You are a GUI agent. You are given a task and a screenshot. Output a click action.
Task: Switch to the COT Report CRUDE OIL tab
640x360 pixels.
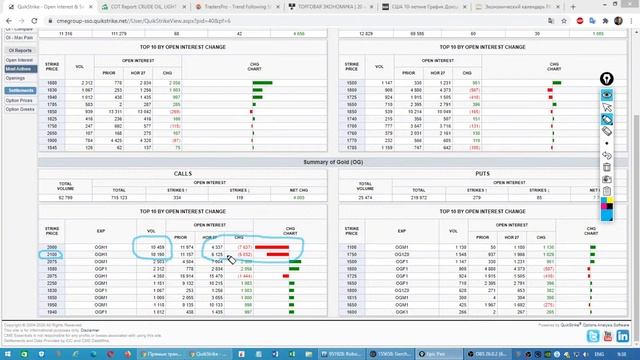tap(144, 7)
